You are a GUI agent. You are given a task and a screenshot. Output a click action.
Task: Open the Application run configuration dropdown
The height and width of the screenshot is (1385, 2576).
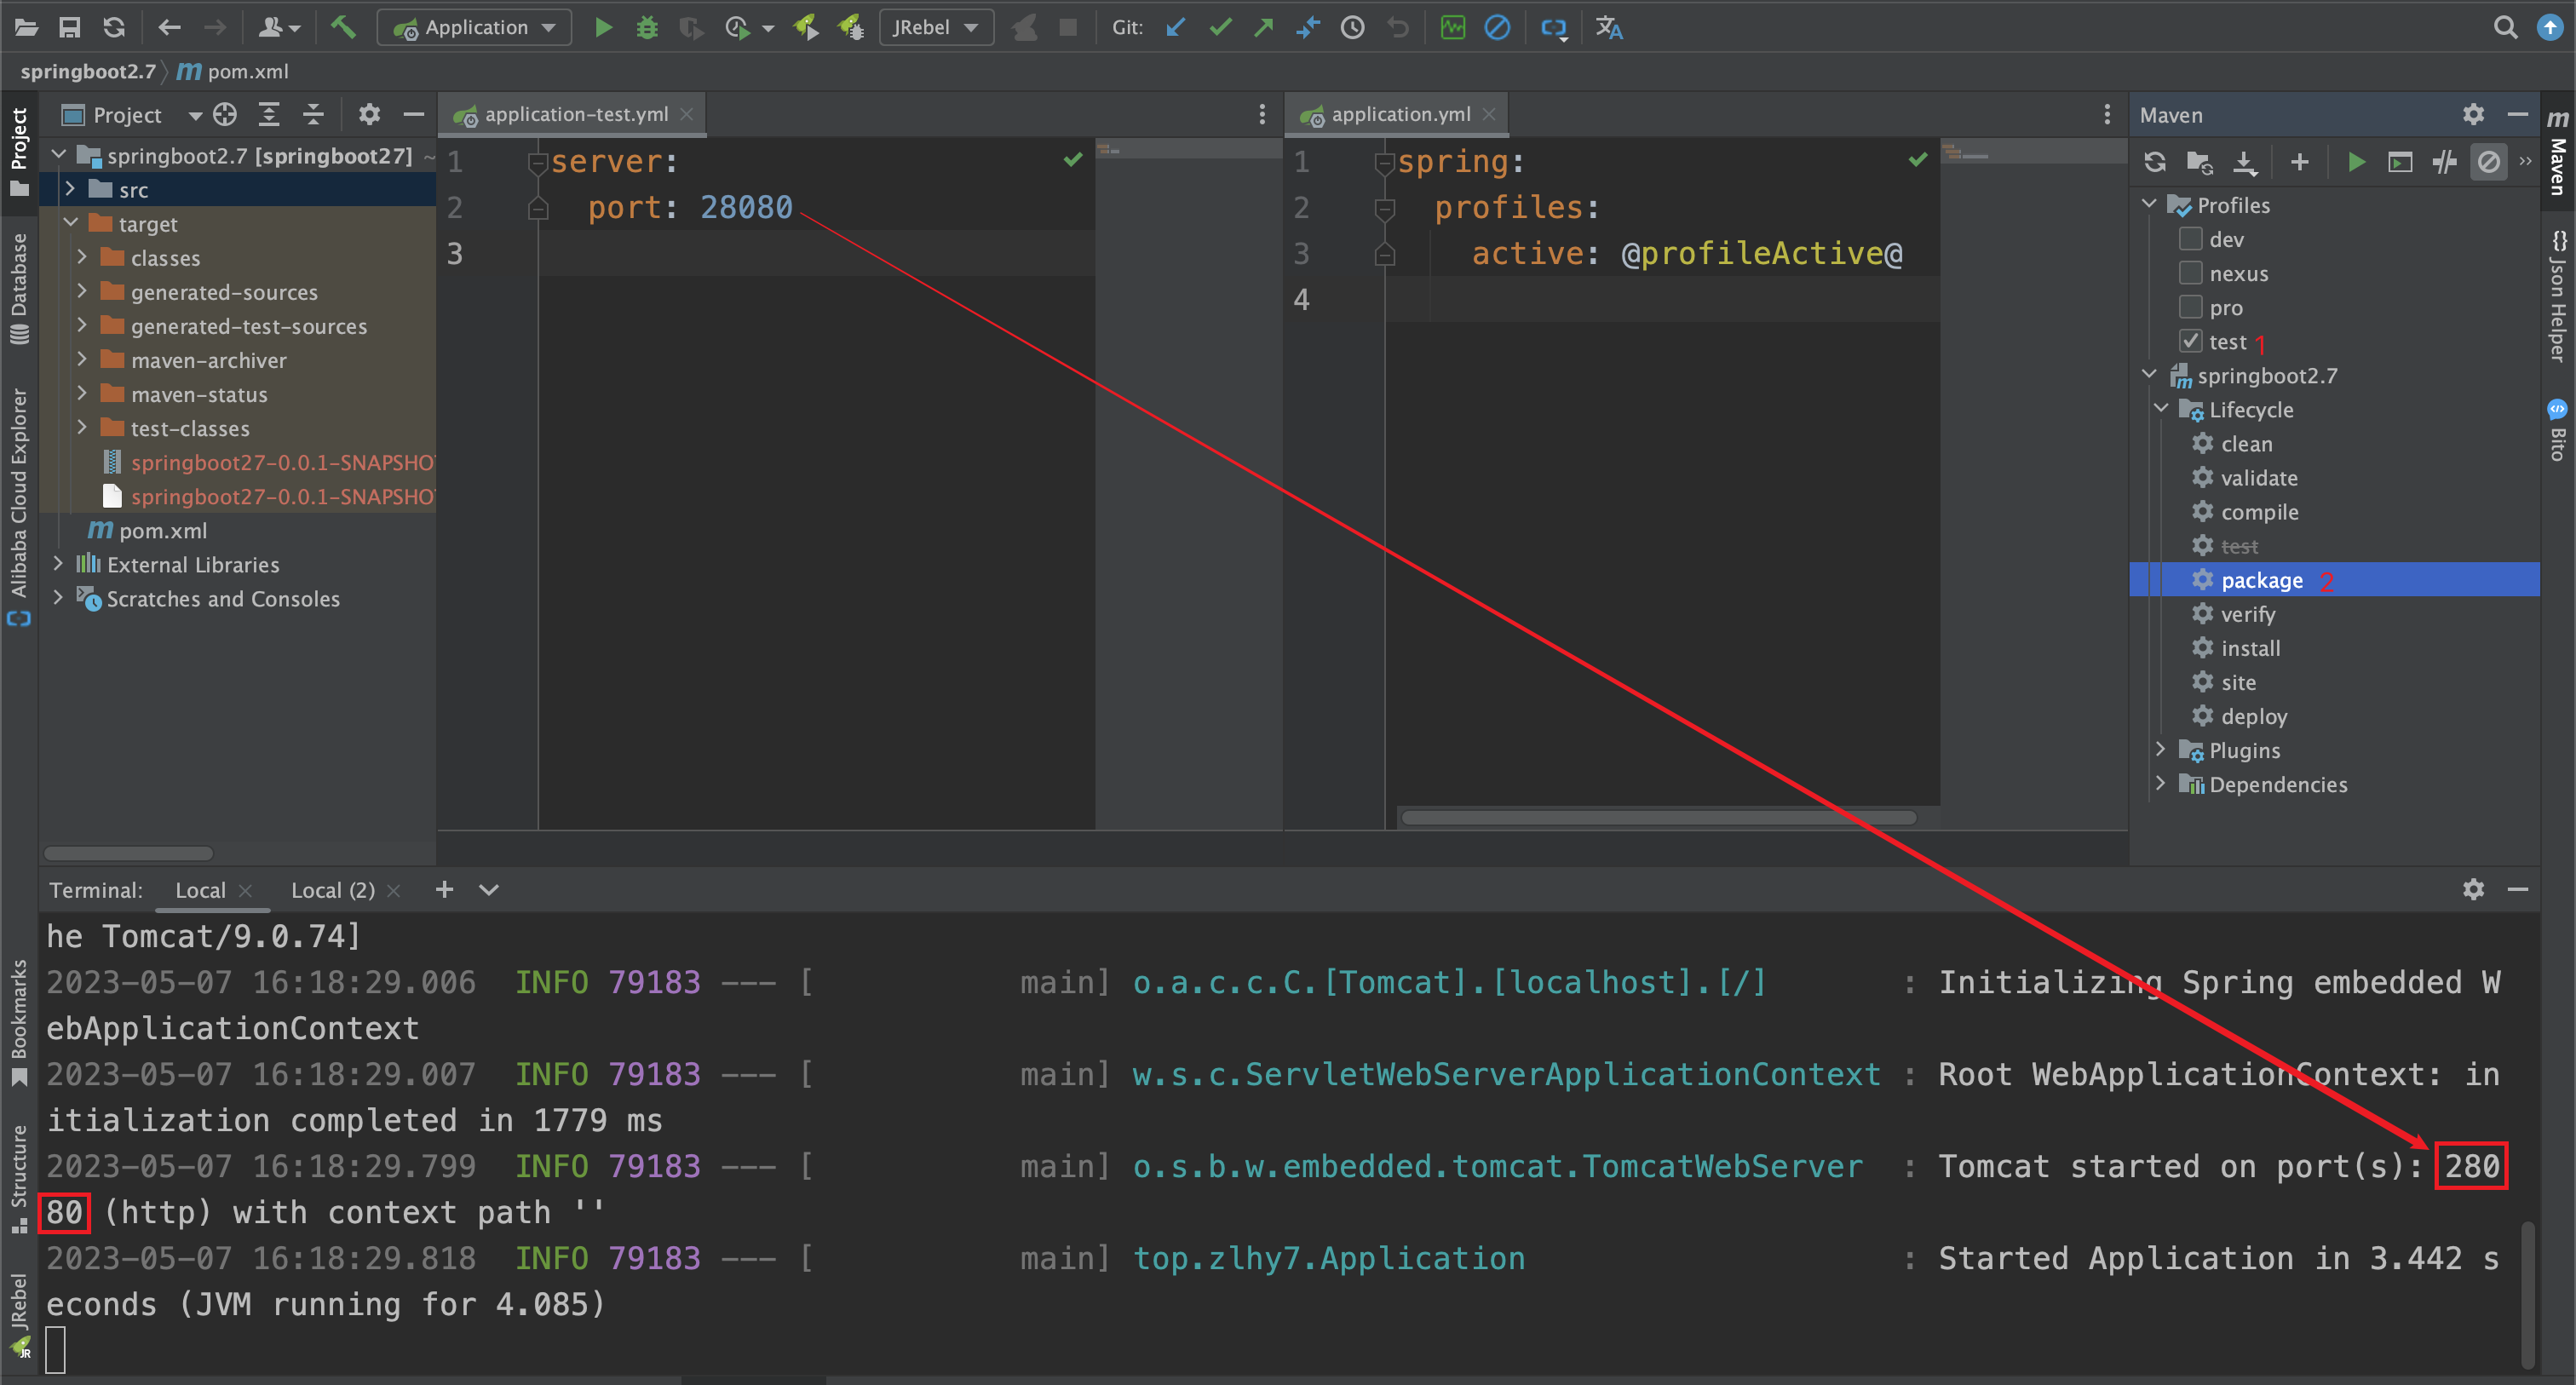click(x=474, y=27)
